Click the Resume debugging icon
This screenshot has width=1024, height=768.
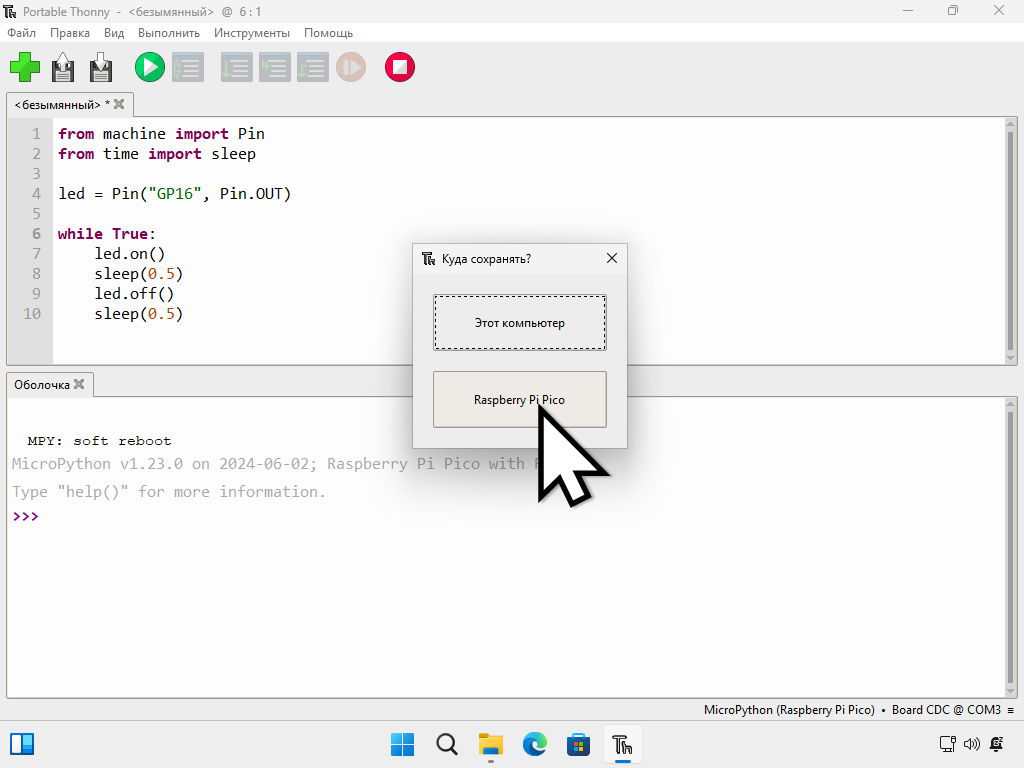351,67
